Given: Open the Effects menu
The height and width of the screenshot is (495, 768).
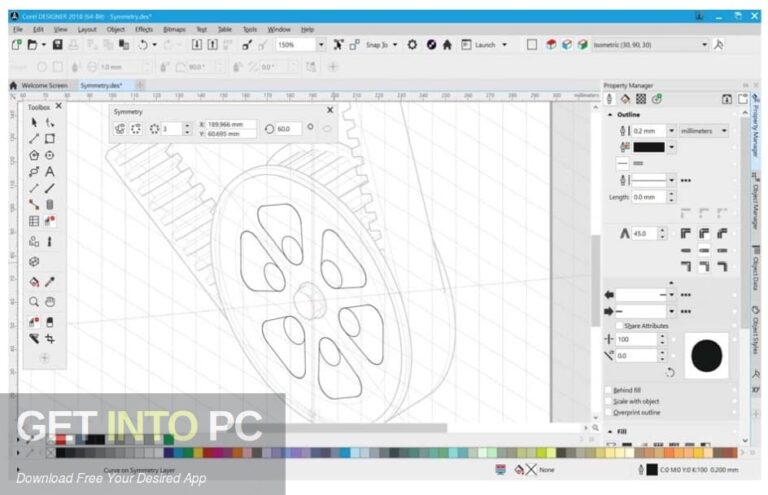Looking at the screenshot, I should tap(144, 29).
